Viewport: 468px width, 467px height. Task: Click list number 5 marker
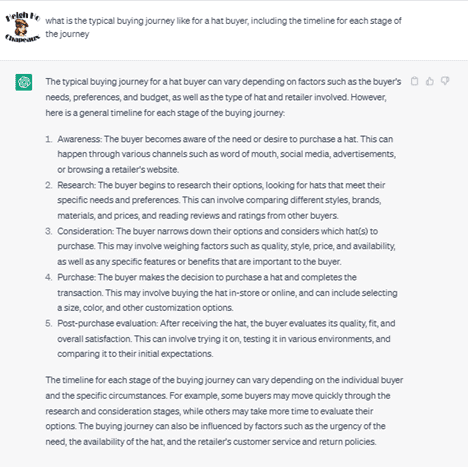49,323
